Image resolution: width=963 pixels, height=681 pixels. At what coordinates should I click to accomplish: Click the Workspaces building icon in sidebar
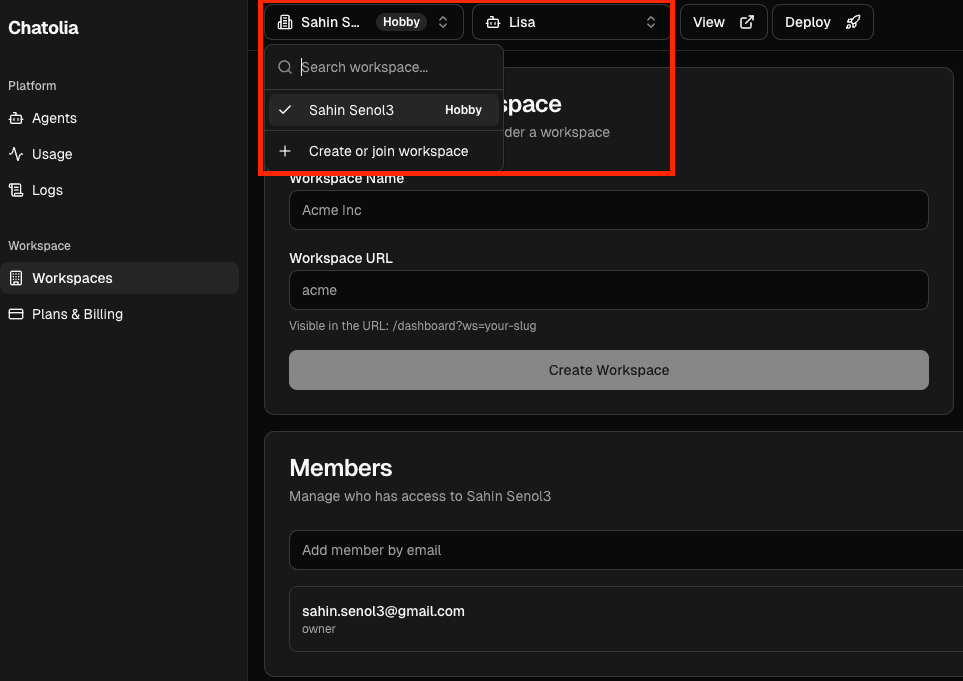[x=16, y=278]
